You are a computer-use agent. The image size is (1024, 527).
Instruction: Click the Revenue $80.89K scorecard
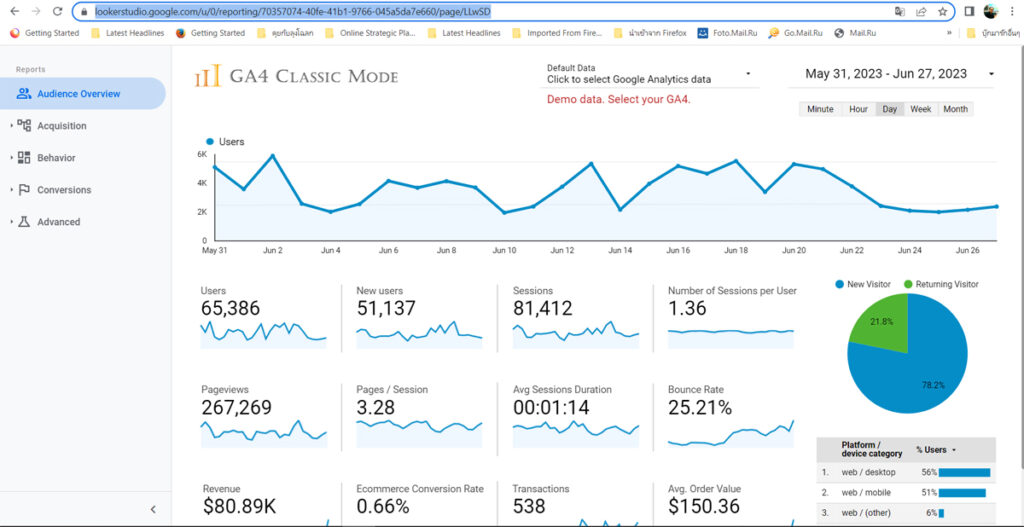[264, 503]
